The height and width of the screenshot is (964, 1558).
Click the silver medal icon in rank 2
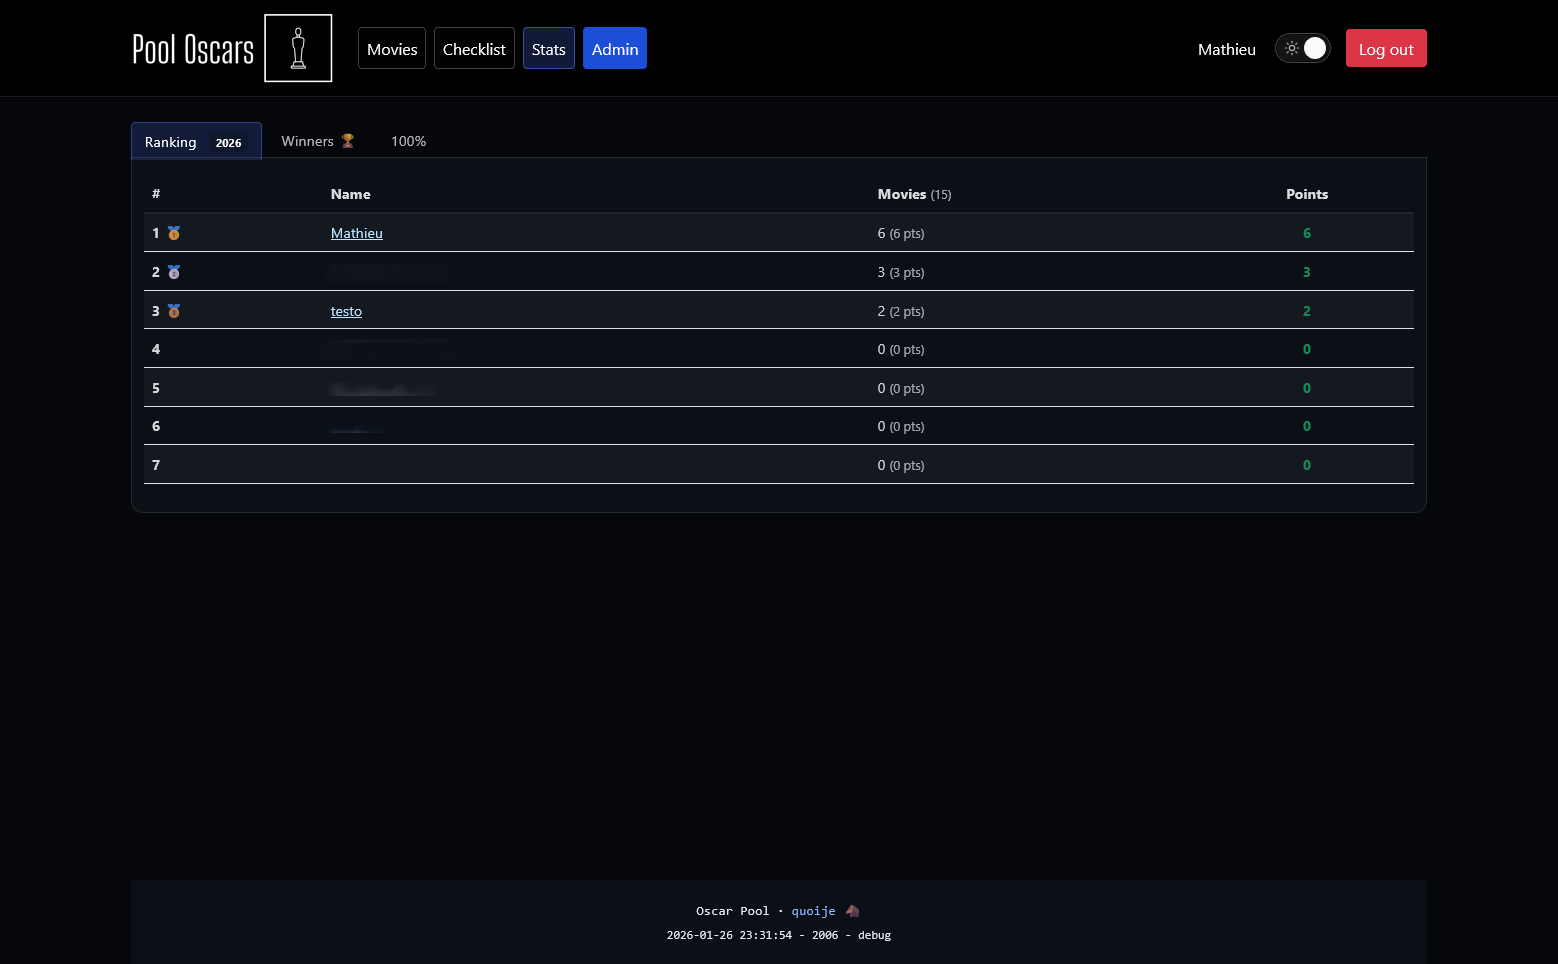pyautogui.click(x=174, y=272)
